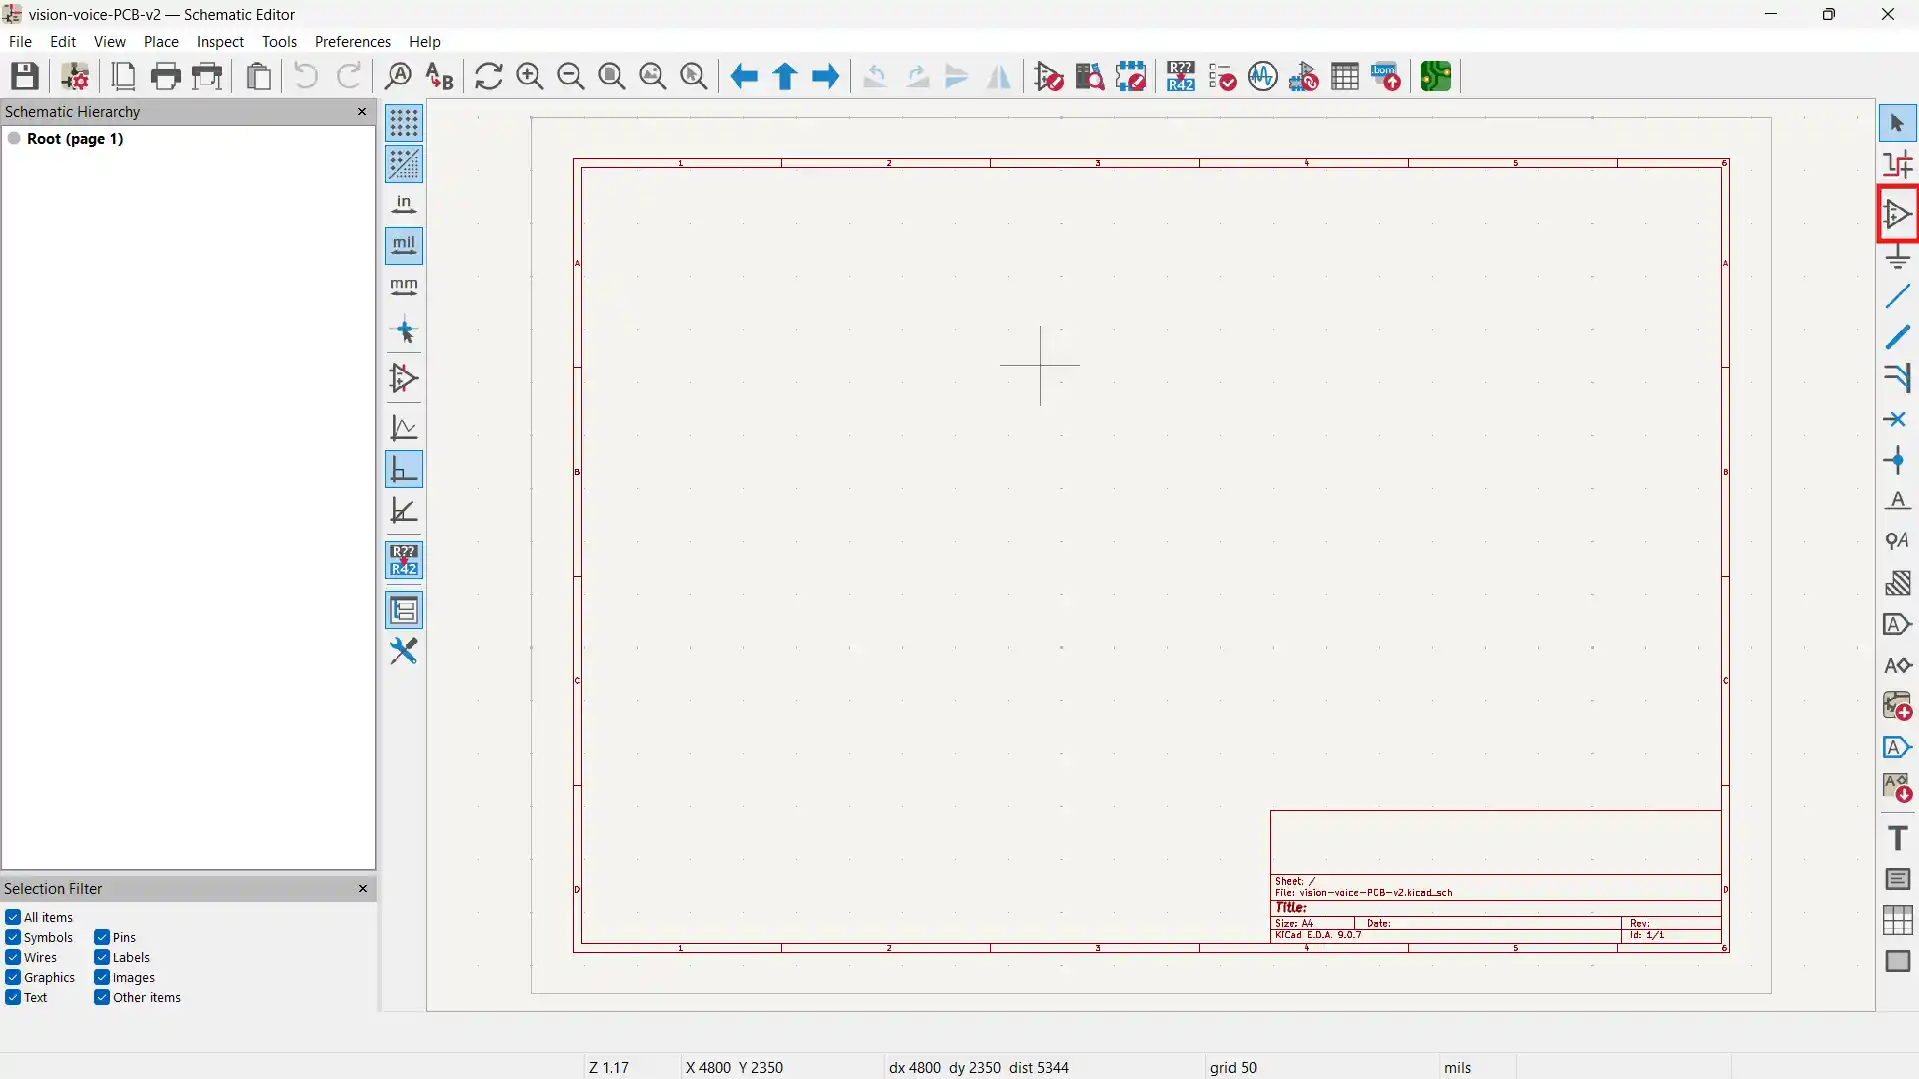Toggle the Labels selection filter
Image resolution: width=1919 pixels, height=1079 pixels.
coord(102,957)
